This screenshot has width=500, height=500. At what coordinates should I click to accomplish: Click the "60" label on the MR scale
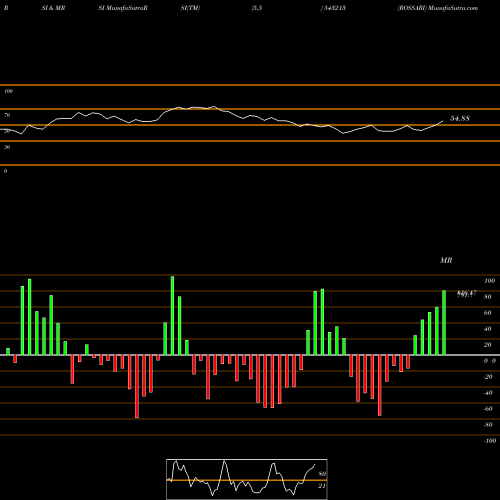[x=488, y=313]
